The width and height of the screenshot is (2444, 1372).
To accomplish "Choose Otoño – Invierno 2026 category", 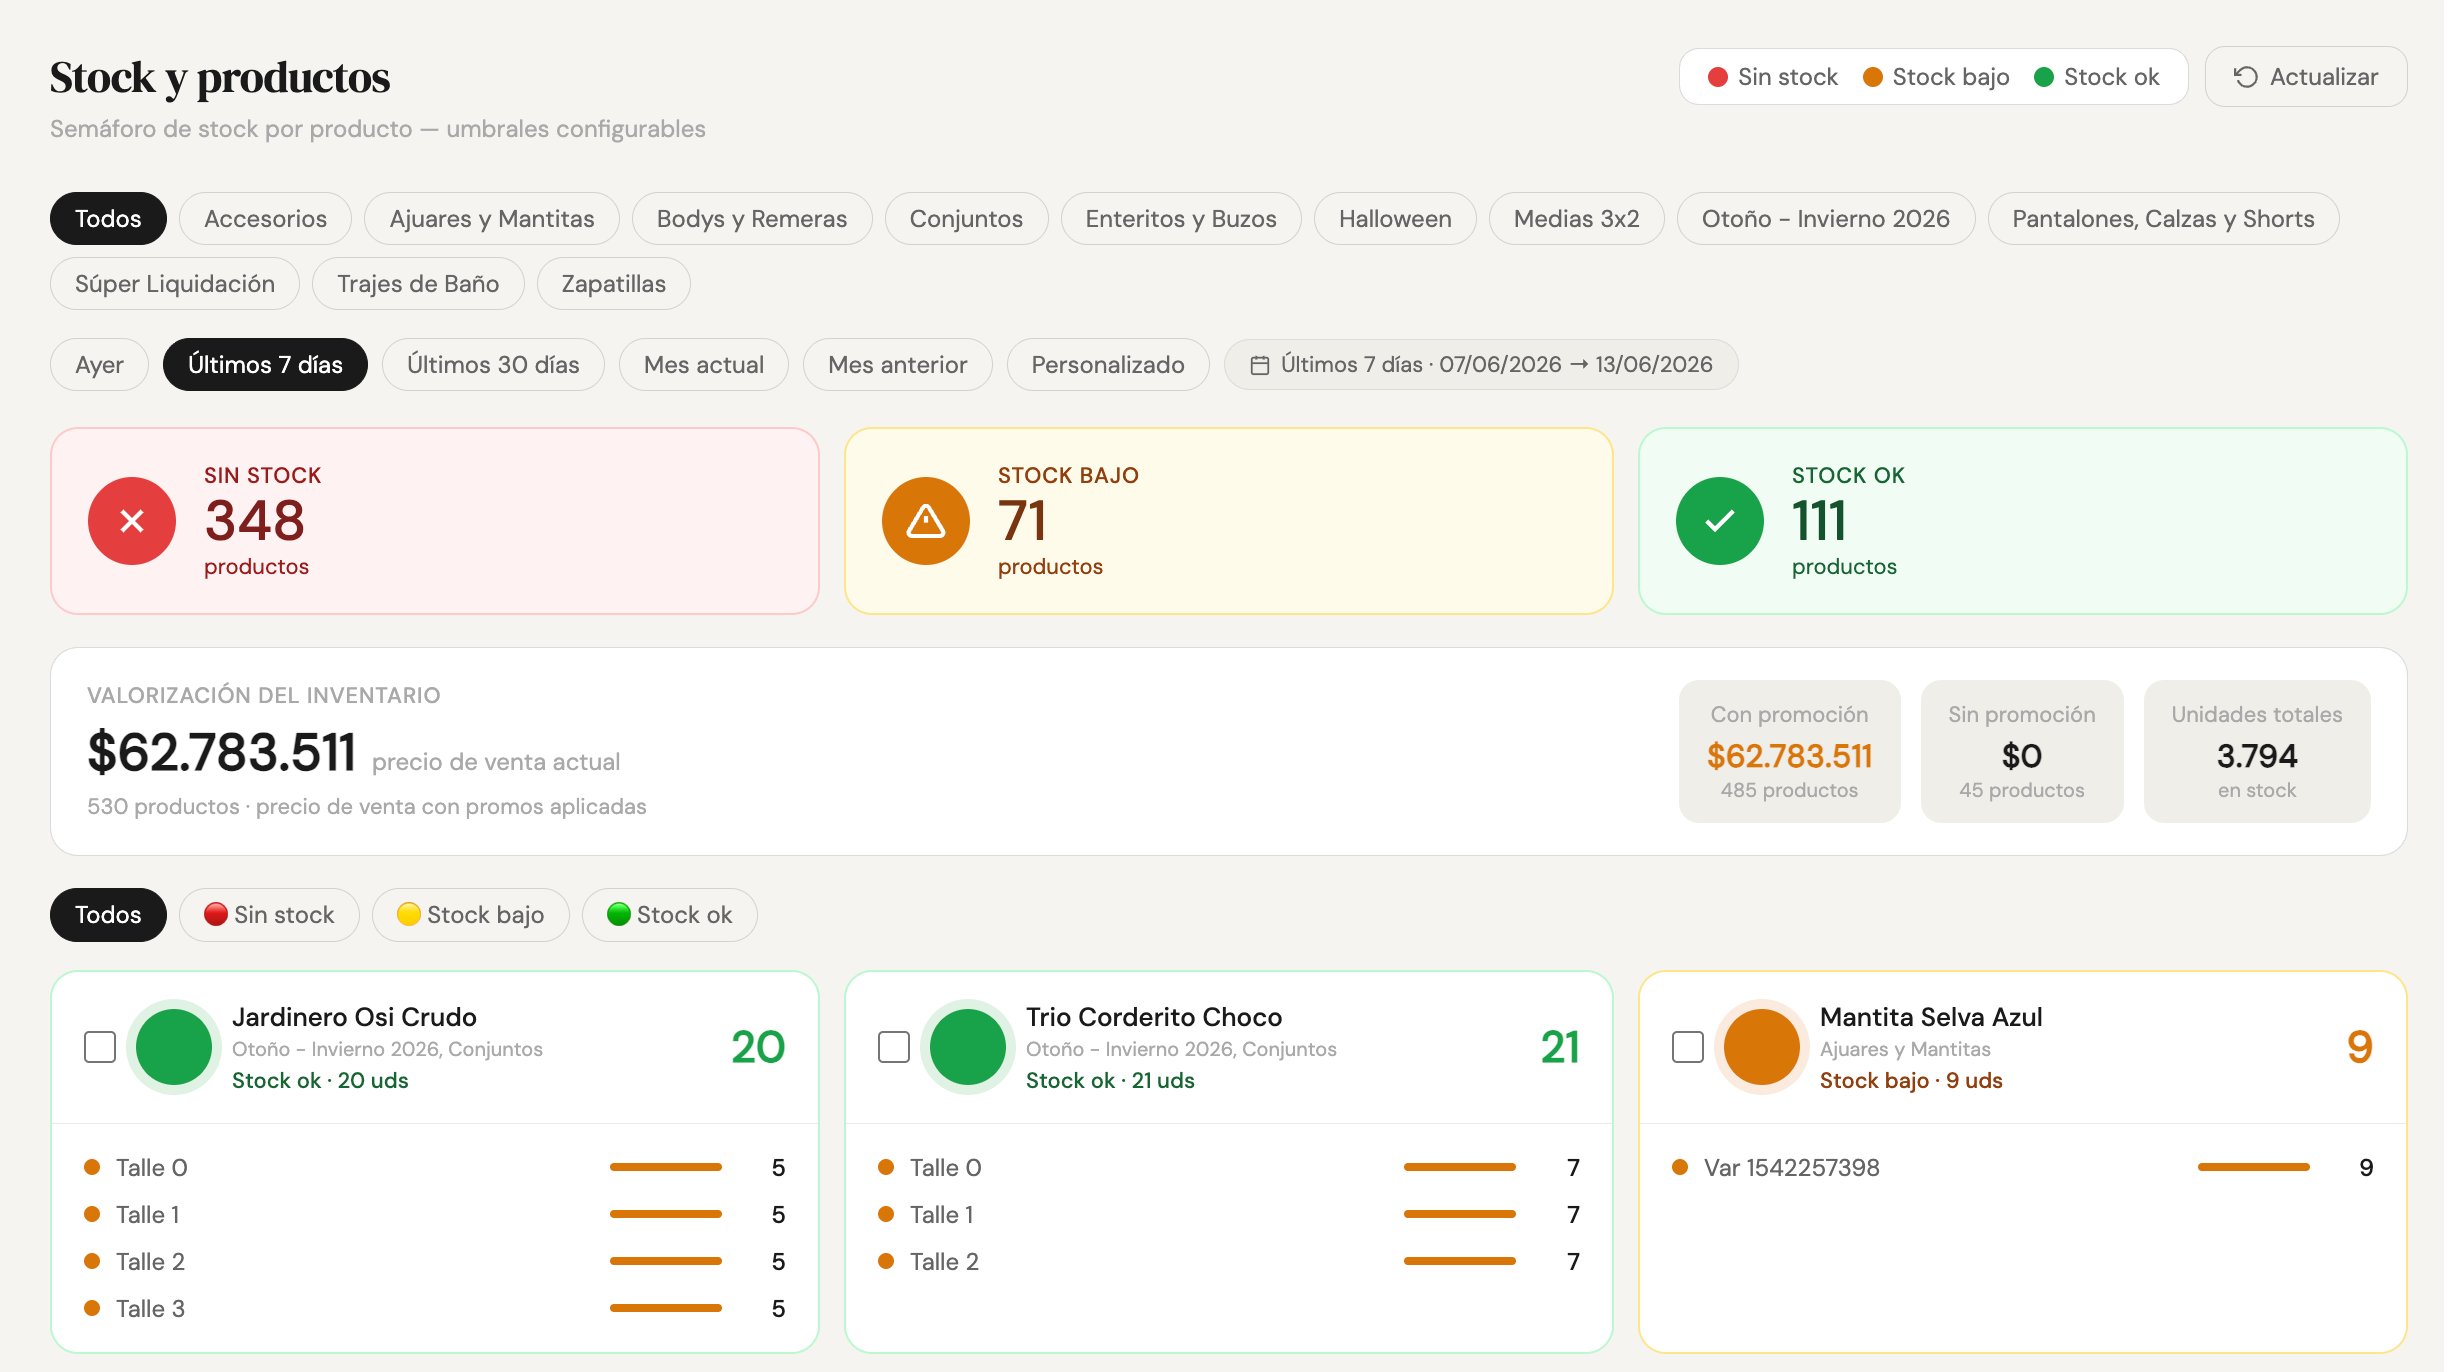I will click(1826, 218).
